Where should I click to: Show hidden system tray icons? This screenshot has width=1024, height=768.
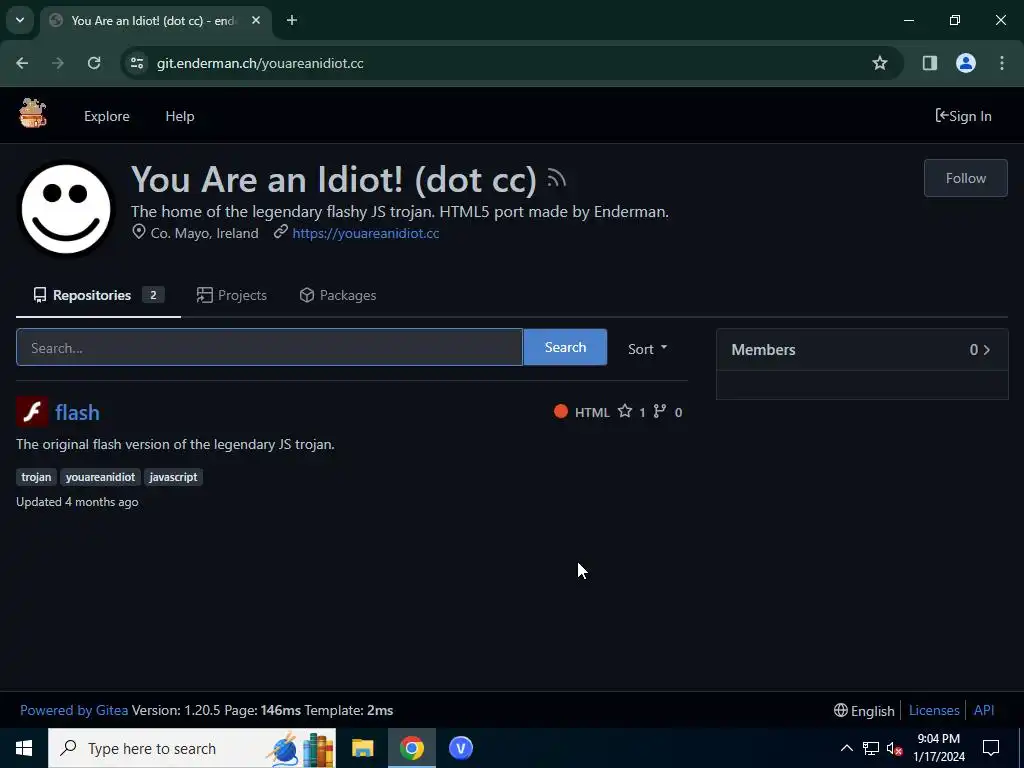point(846,748)
